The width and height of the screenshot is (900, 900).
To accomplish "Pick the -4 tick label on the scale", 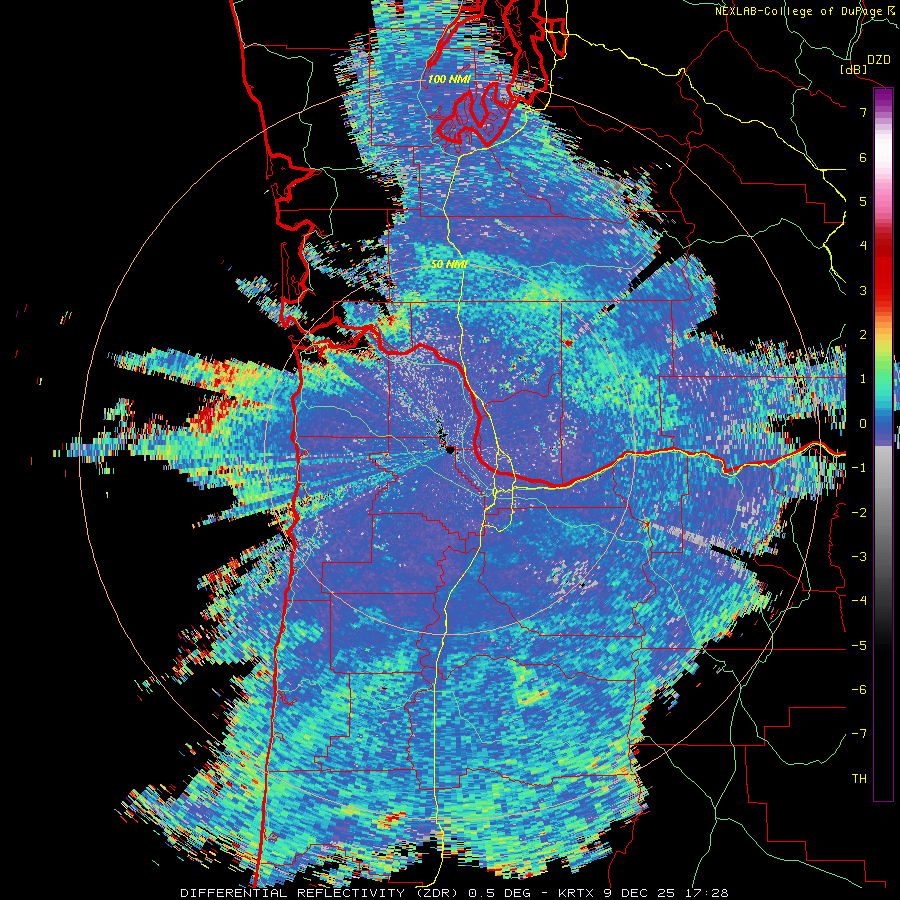I will (859, 601).
